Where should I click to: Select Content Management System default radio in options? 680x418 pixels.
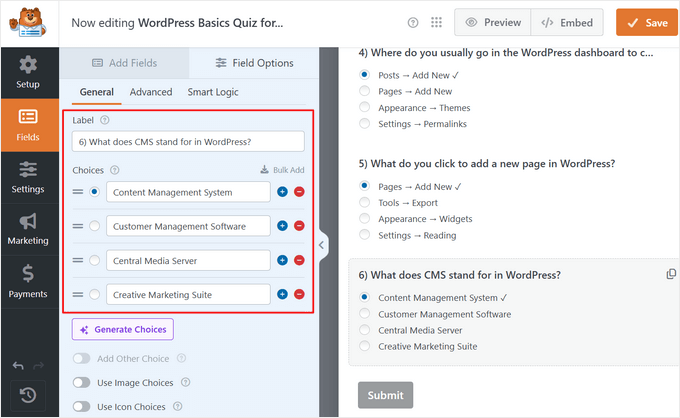coord(94,192)
